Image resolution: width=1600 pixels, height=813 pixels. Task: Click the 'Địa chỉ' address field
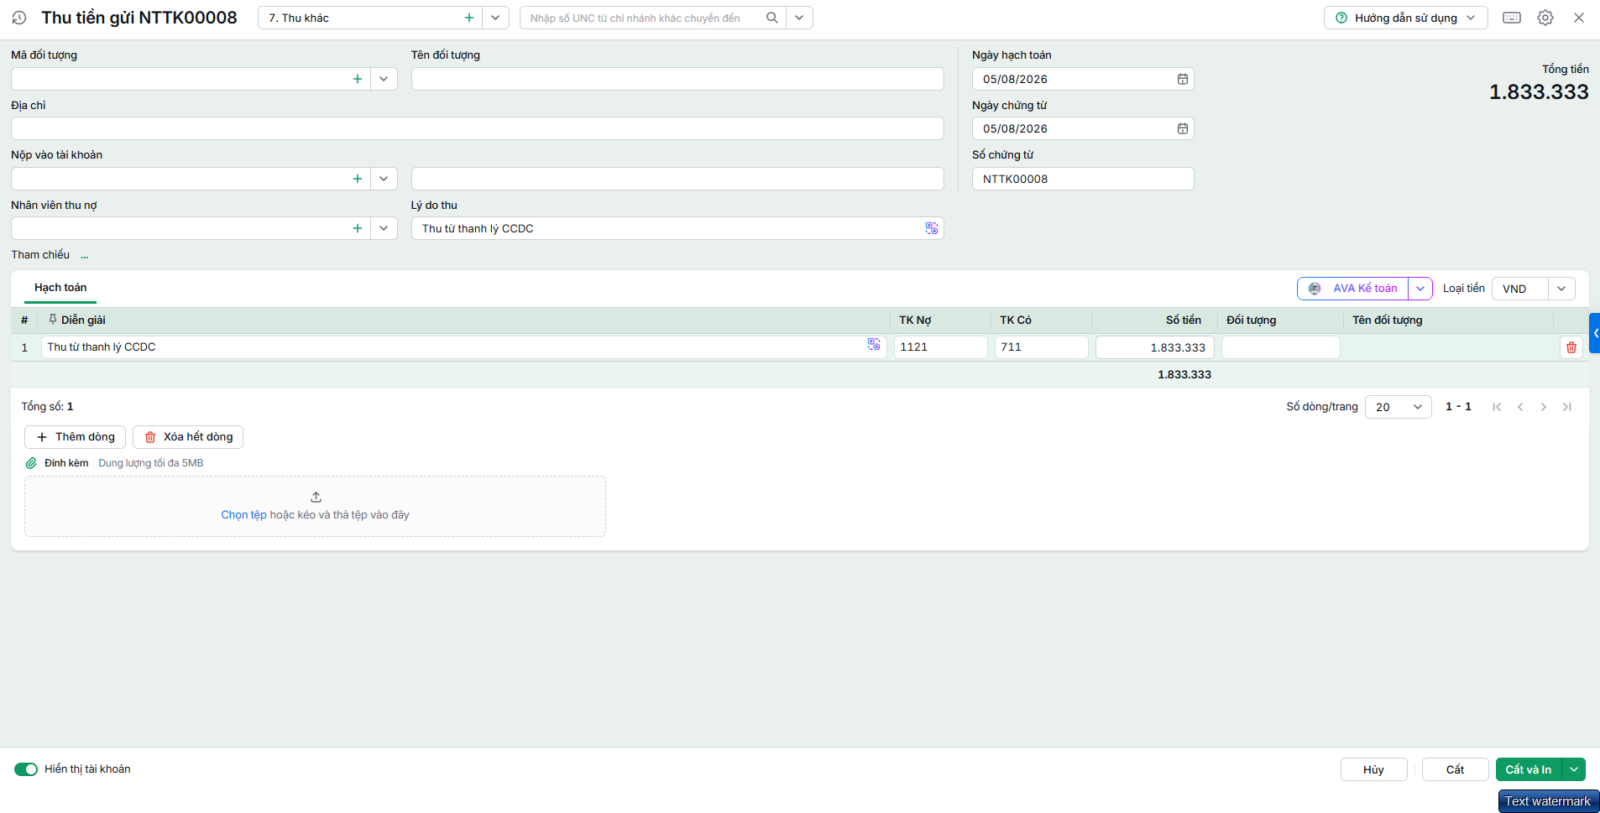coord(477,129)
